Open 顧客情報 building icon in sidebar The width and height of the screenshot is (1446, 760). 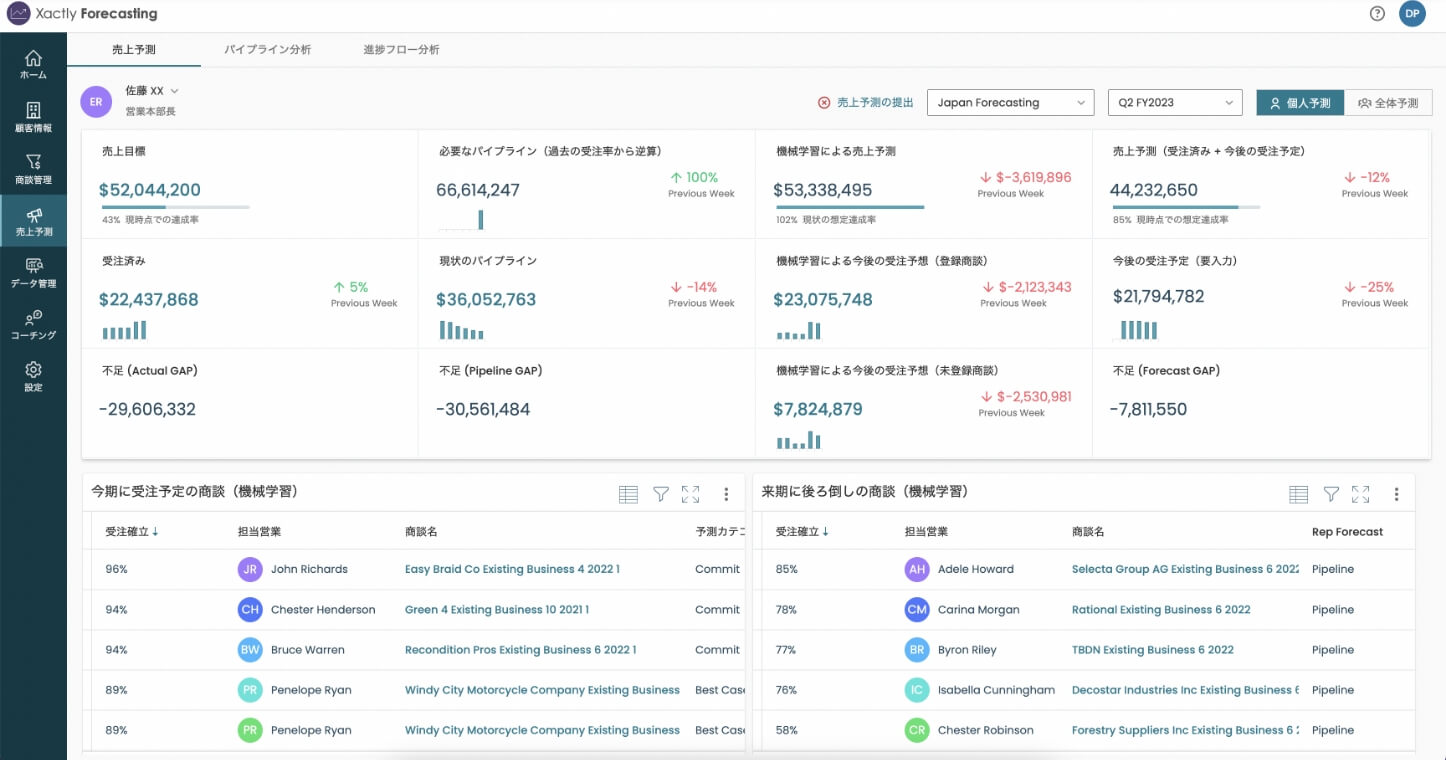click(x=33, y=117)
